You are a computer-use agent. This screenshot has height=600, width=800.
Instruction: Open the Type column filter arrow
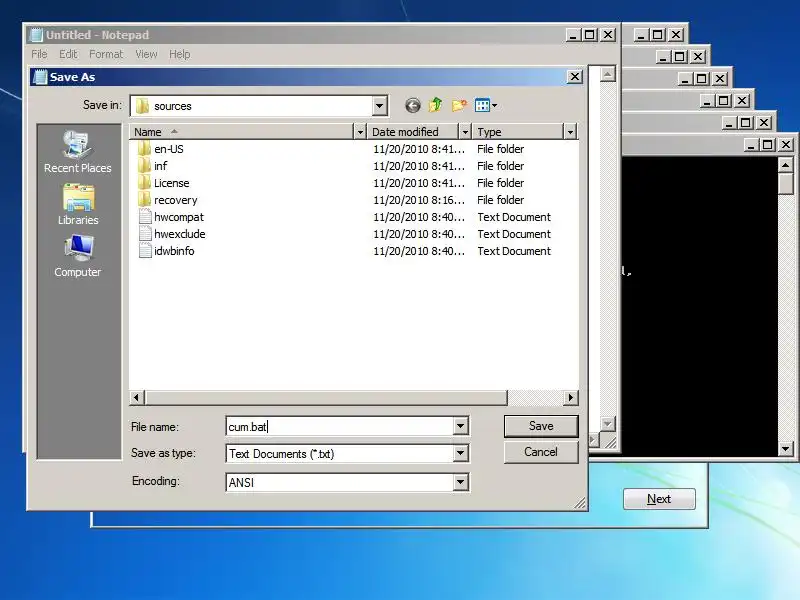(570, 132)
